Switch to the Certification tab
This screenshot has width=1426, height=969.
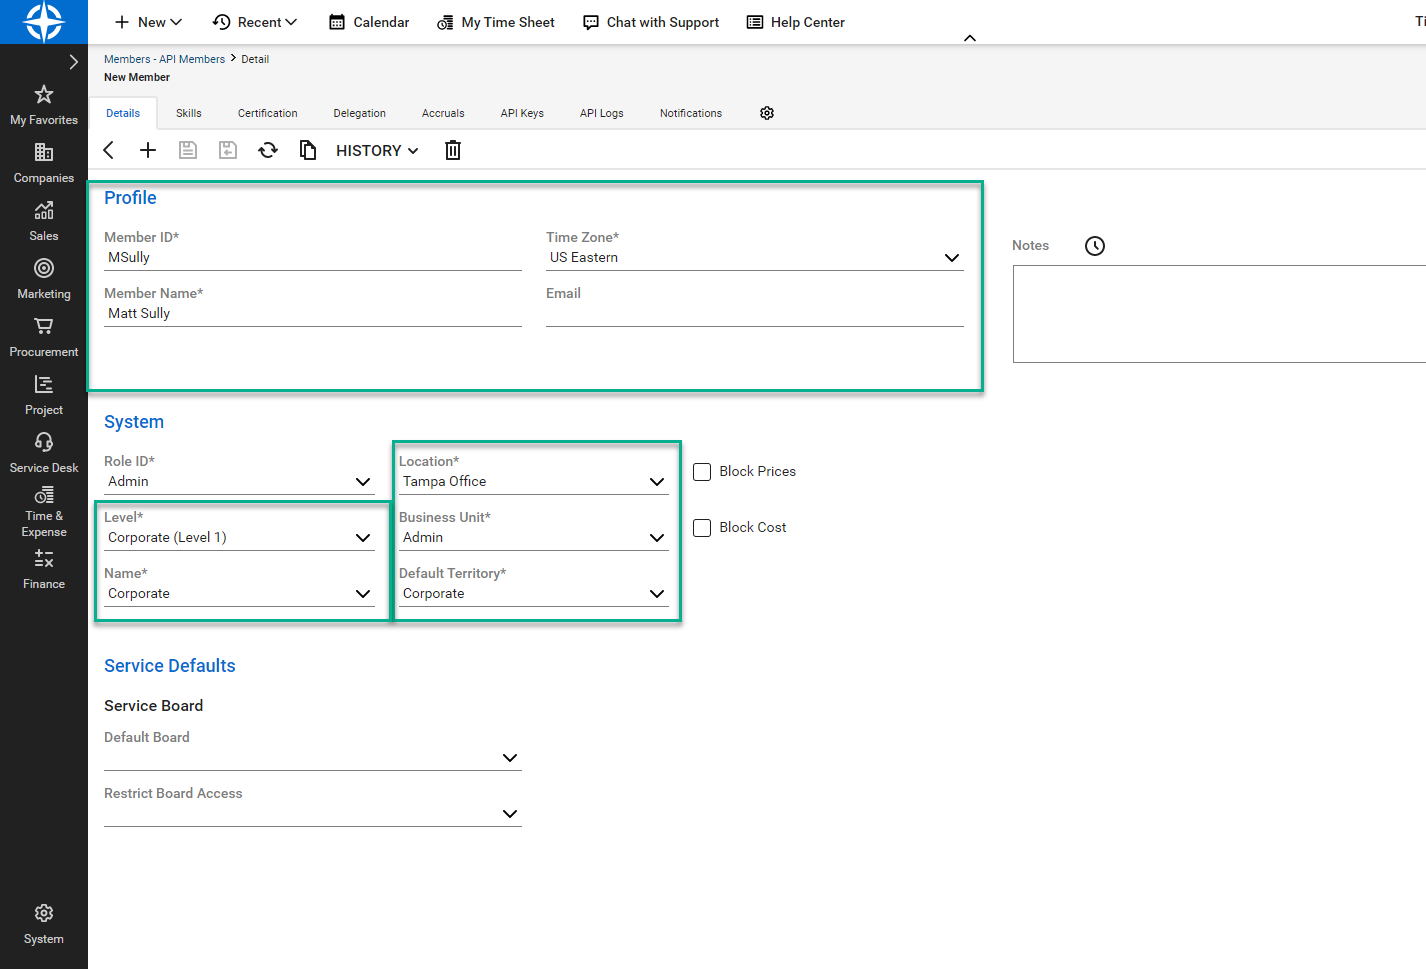point(267,113)
